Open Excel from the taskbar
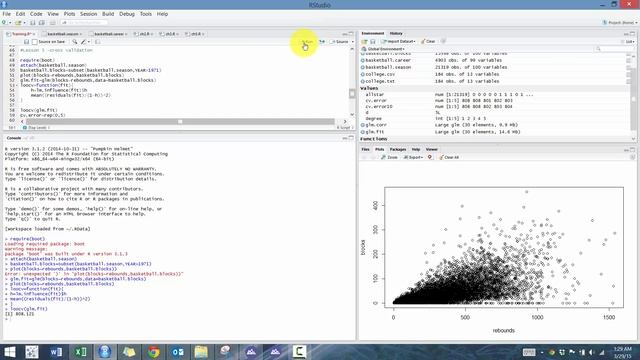This screenshot has width=640, height=360. [x=80, y=352]
